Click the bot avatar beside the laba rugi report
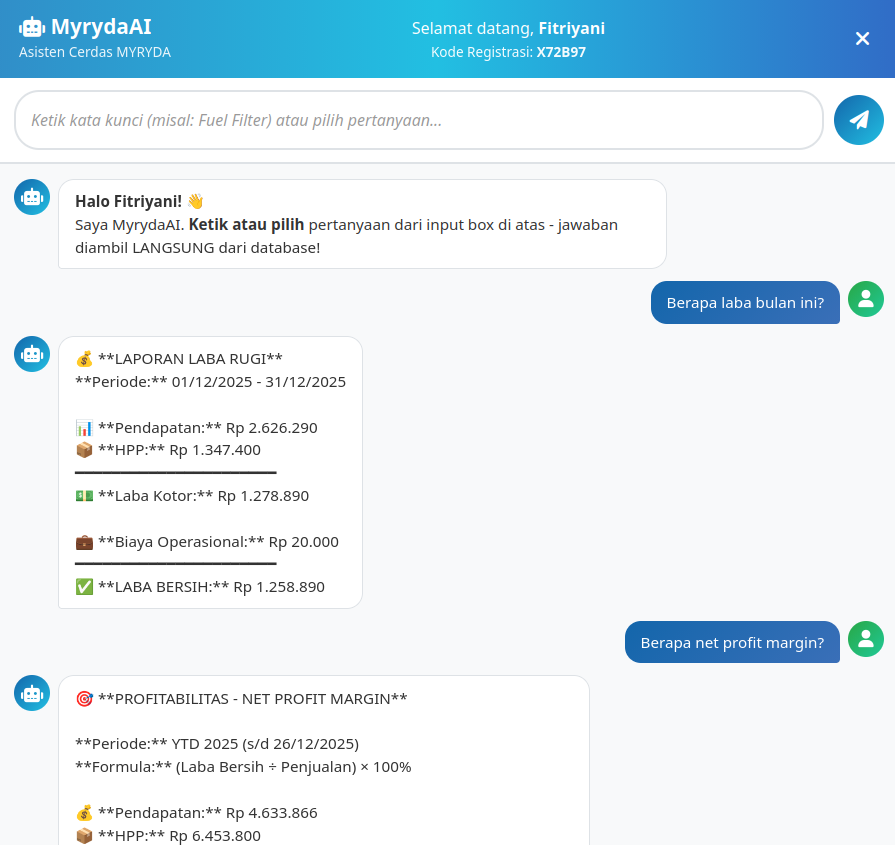The height and width of the screenshot is (845, 895). click(x=31, y=354)
